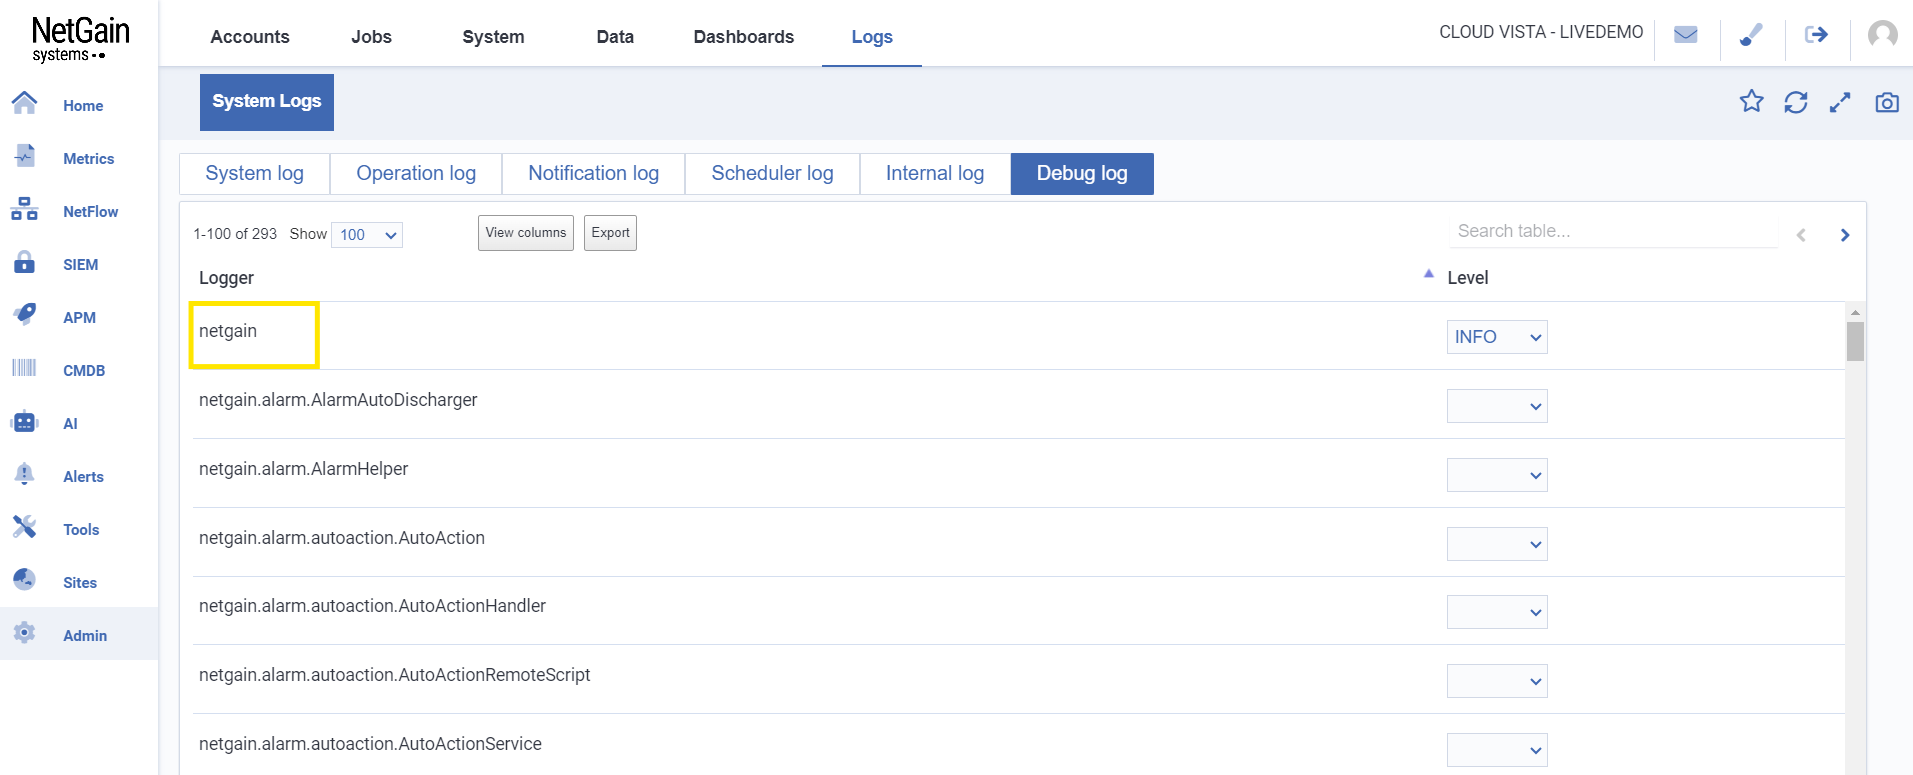Select the Debug log tab
The height and width of the screenshot is (775, 1913).
pos(1082,174)
